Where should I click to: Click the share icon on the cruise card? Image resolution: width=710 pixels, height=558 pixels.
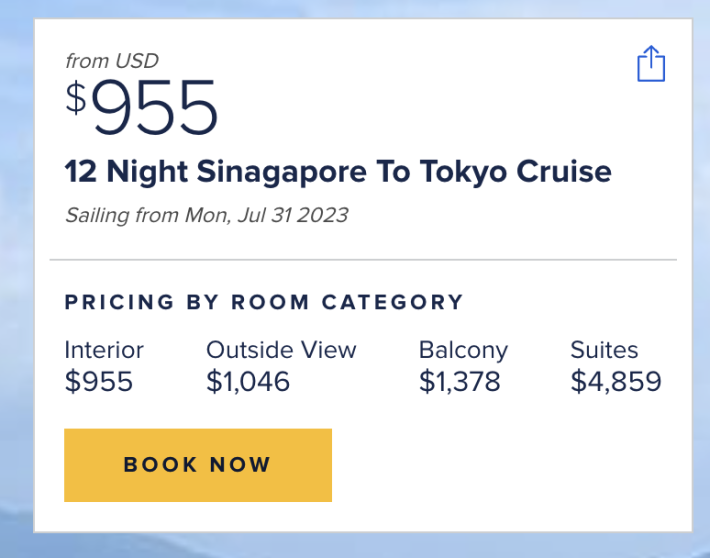click(x=651, y=63)
